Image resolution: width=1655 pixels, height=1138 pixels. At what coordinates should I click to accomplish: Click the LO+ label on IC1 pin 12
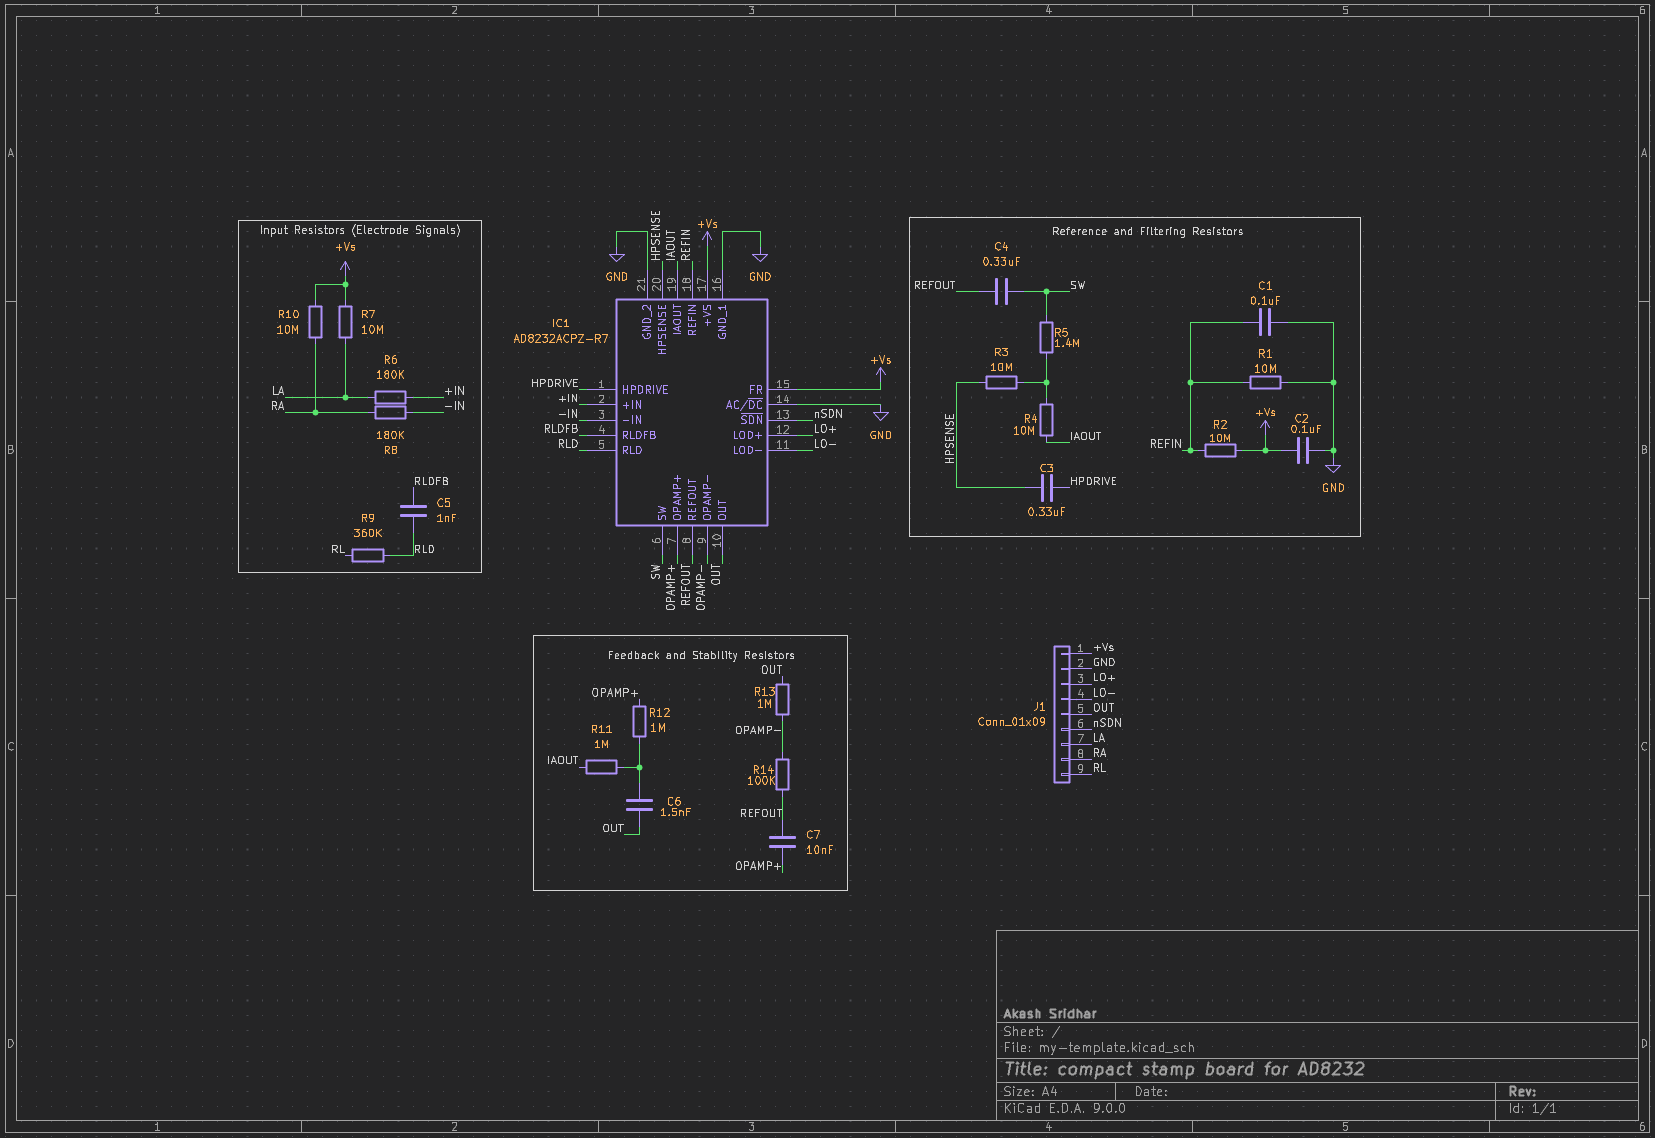[825, 429]
